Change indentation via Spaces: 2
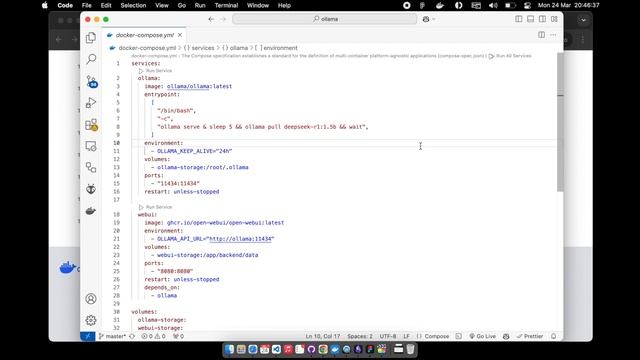The image size is (640, 360). click(360, 336)
